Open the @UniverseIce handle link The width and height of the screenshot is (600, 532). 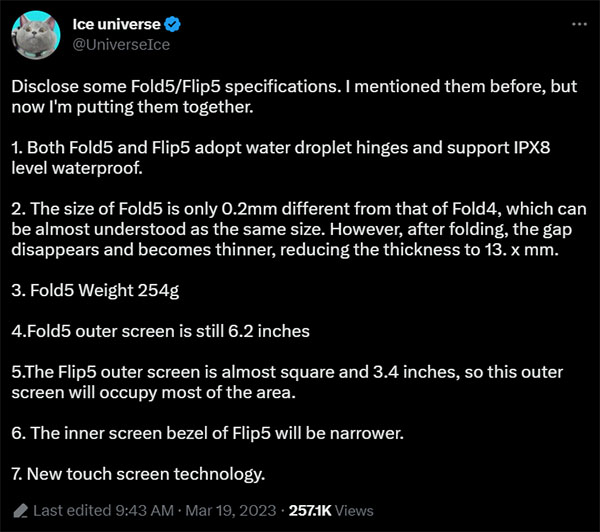(123, 46)
